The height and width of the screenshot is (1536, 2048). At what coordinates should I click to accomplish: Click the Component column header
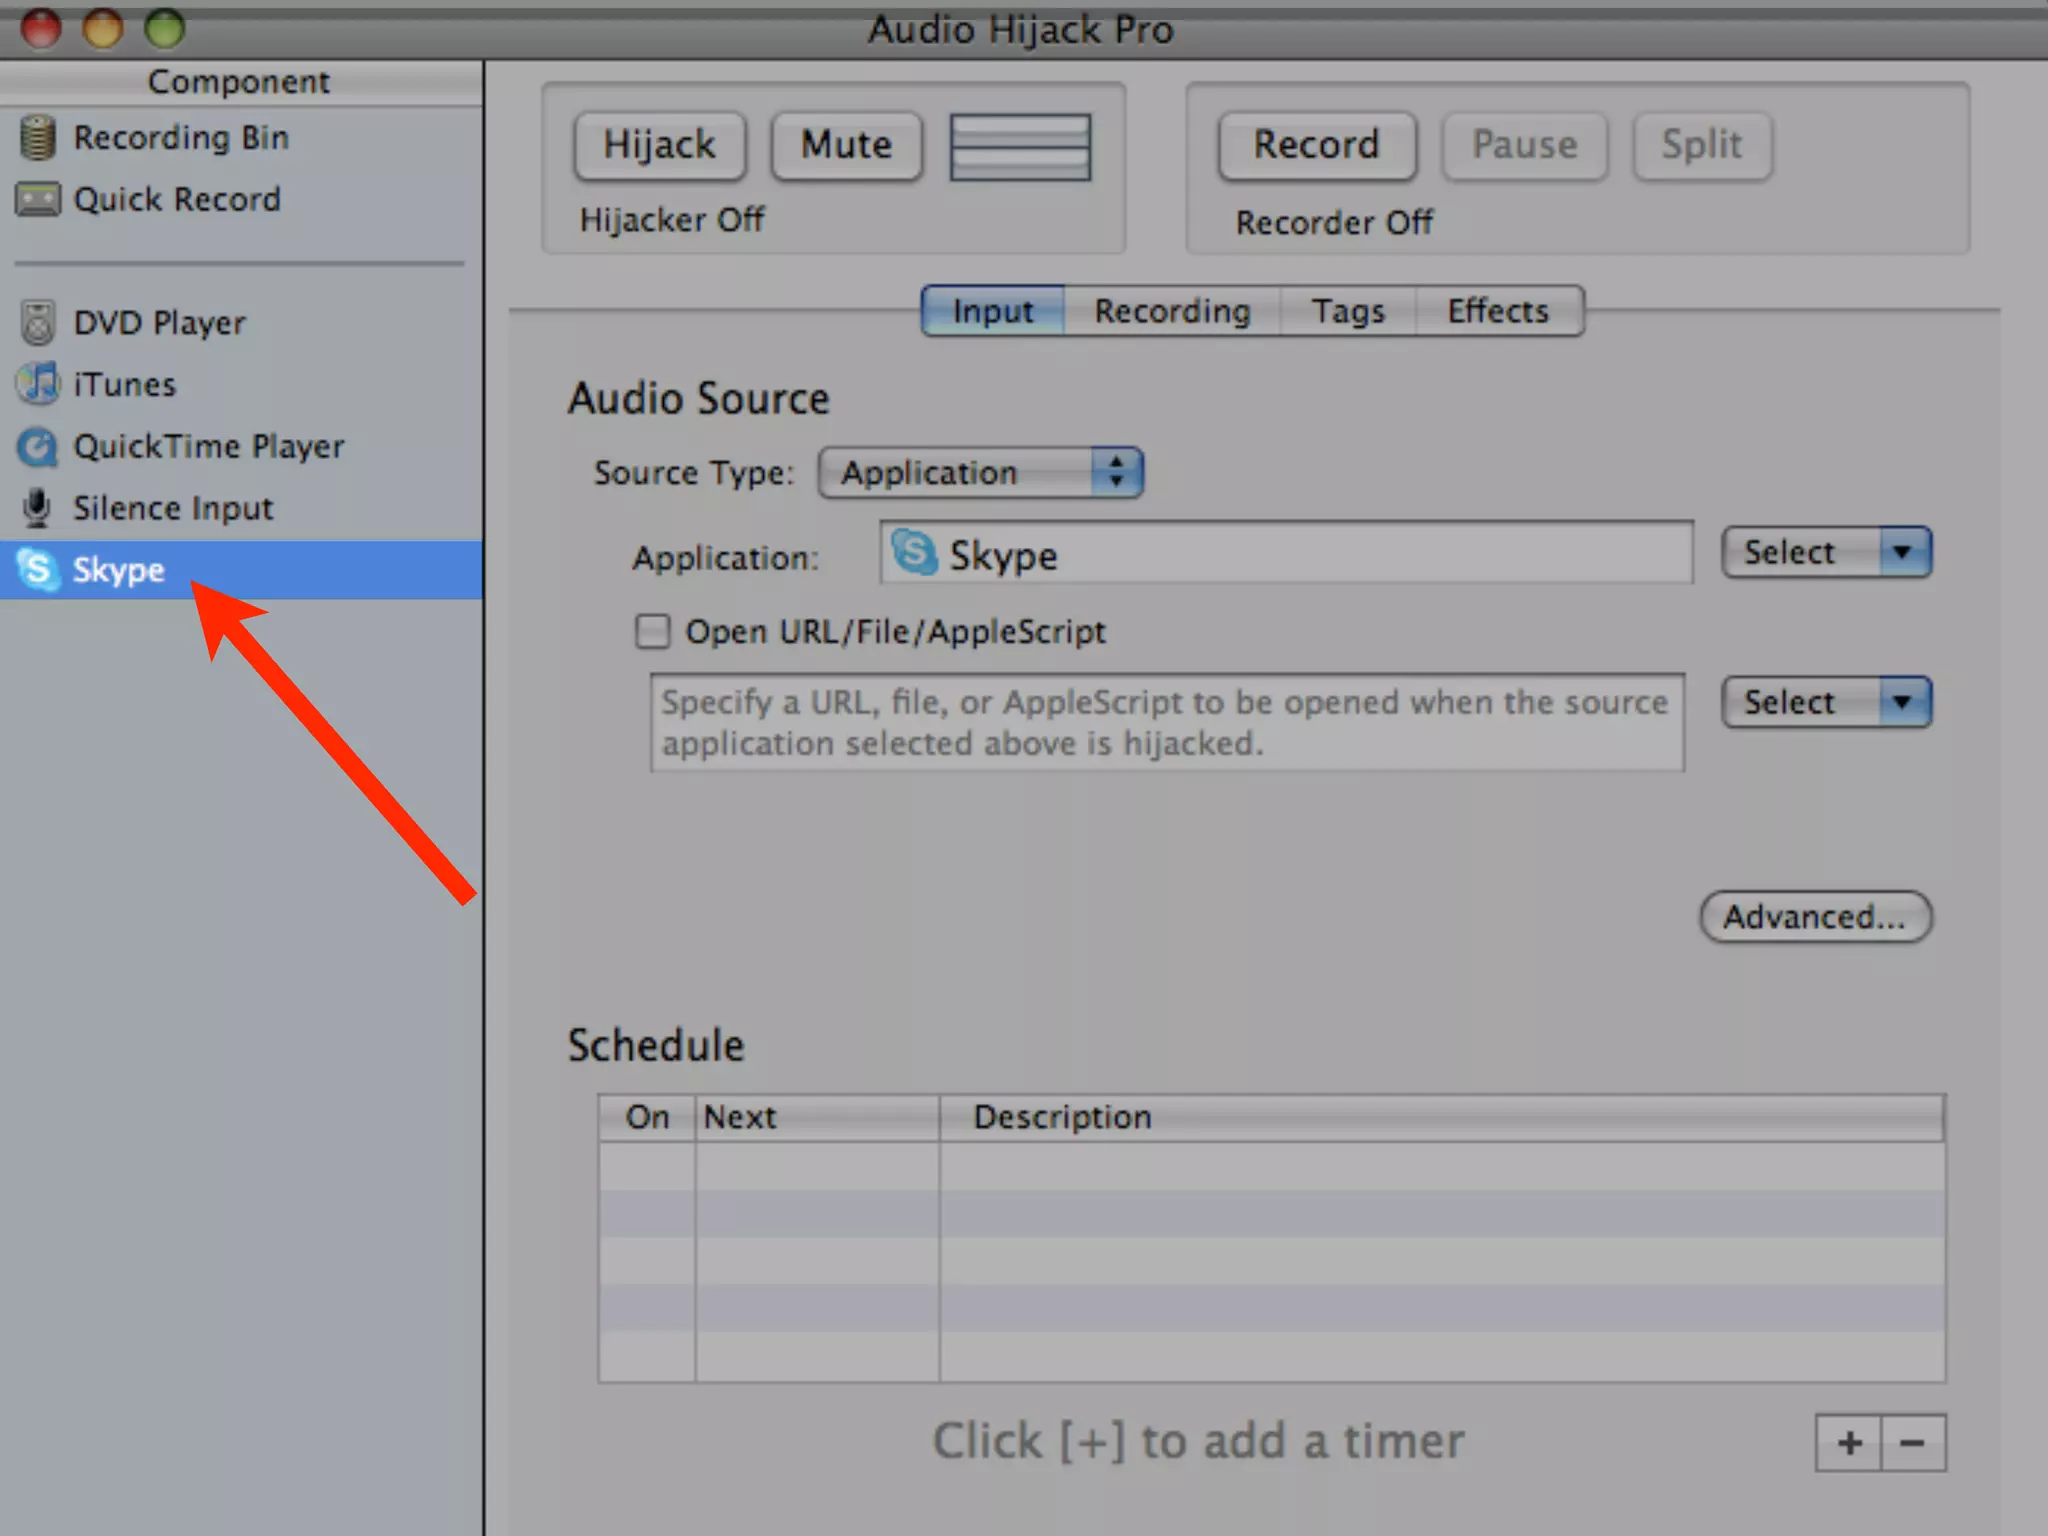click(240, 82)
